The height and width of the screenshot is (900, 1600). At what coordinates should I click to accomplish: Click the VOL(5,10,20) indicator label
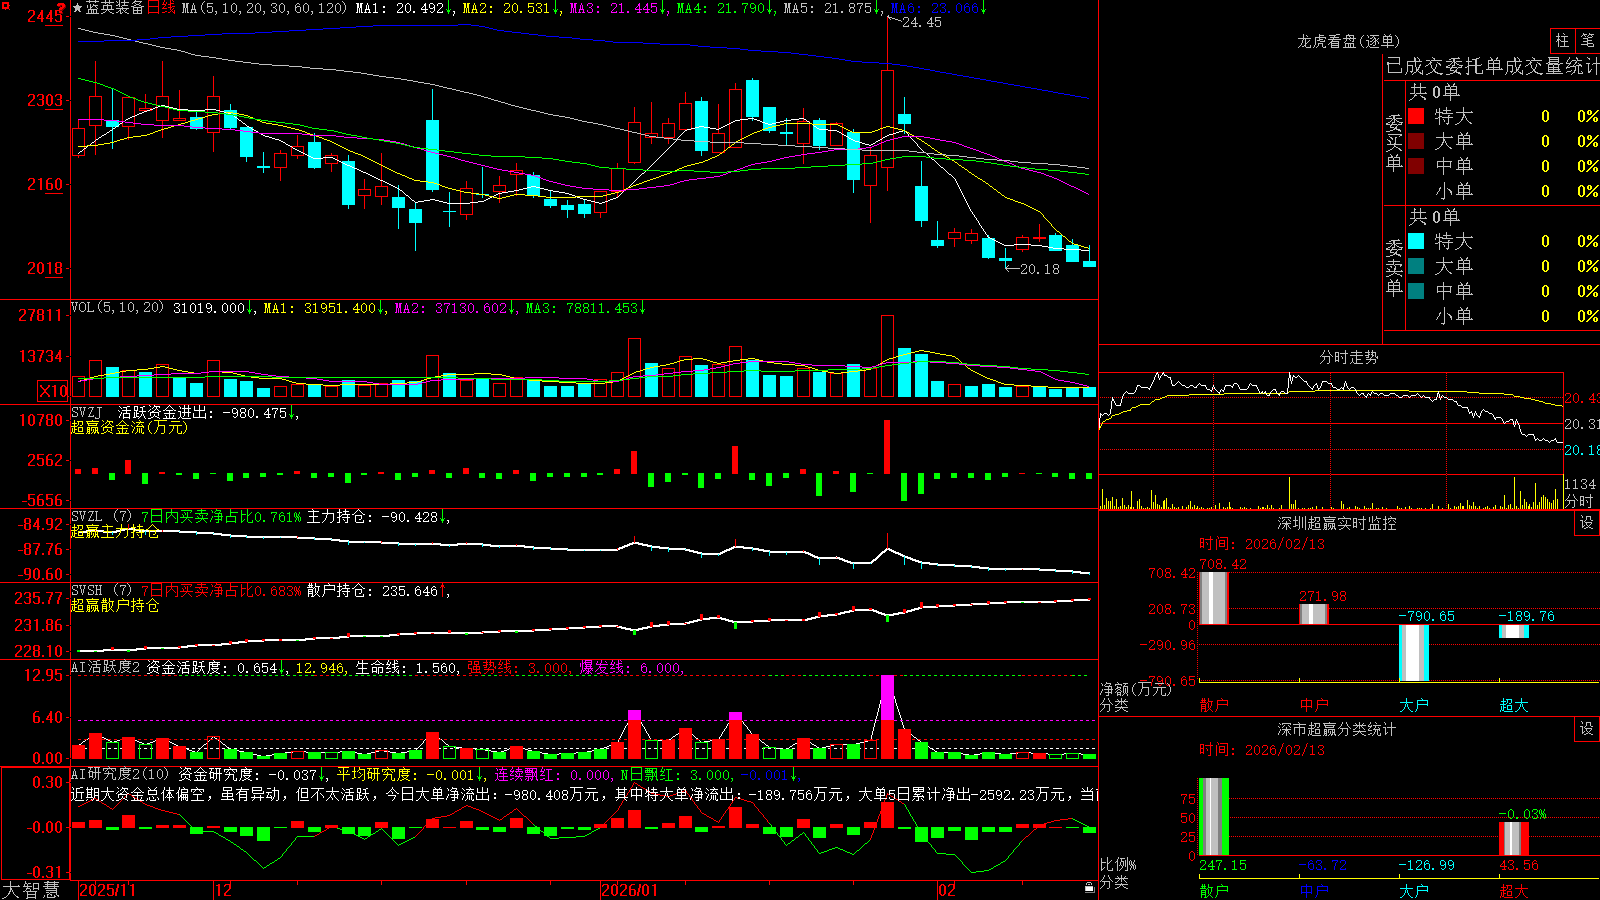(117, 308)
